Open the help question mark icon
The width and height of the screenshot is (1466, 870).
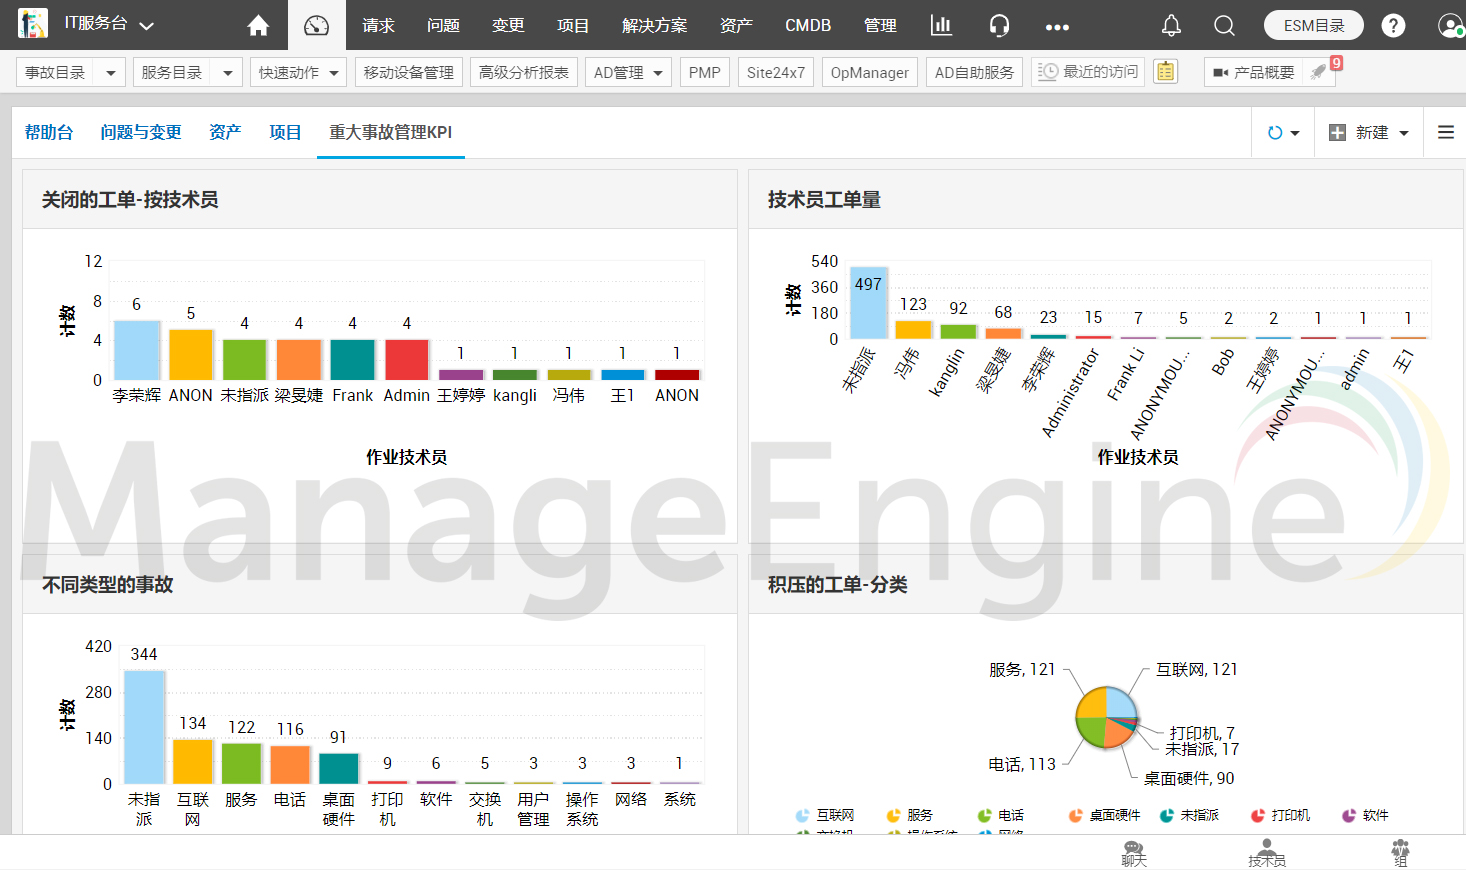coord(1393,25)
